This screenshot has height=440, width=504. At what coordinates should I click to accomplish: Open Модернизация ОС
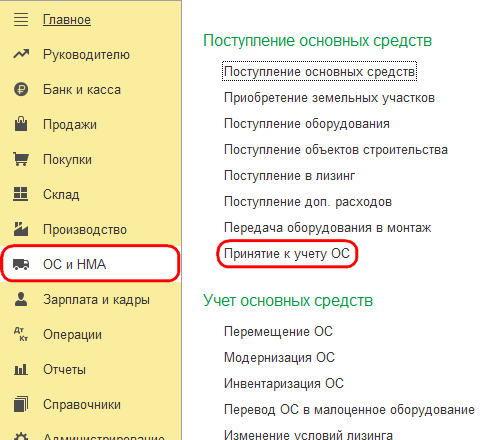279,358
